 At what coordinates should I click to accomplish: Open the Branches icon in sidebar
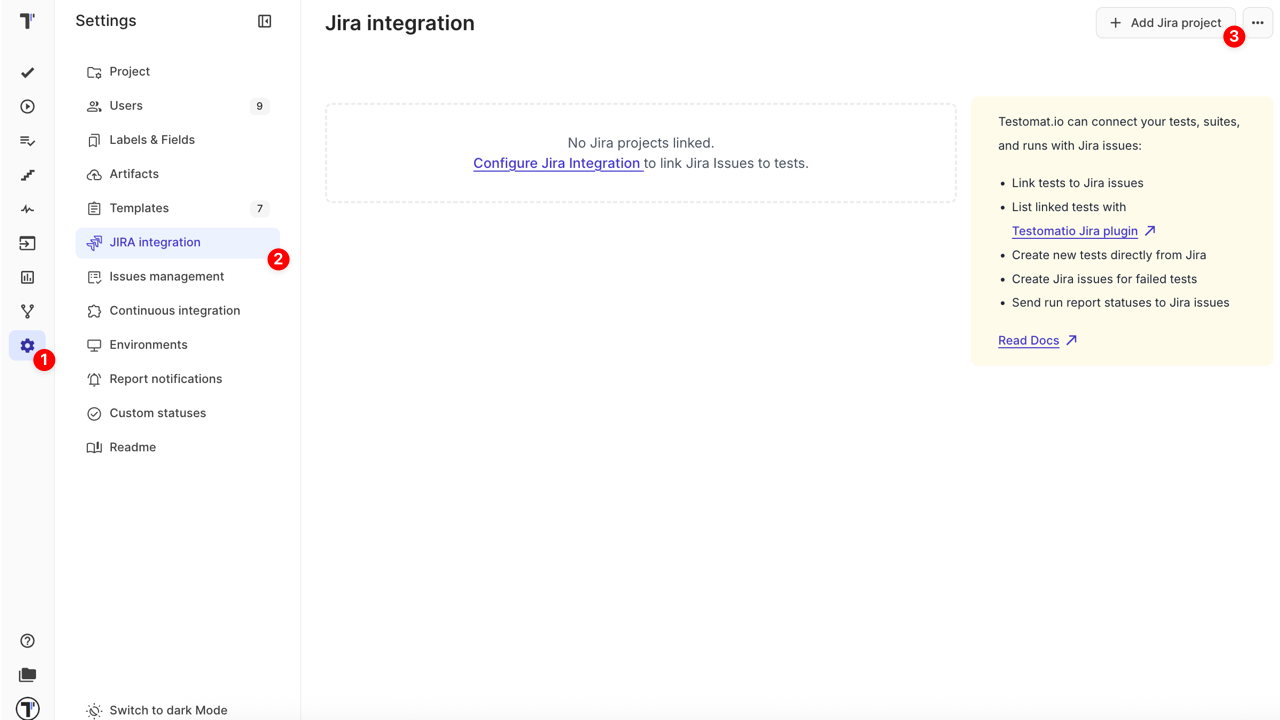click(27, 311)
